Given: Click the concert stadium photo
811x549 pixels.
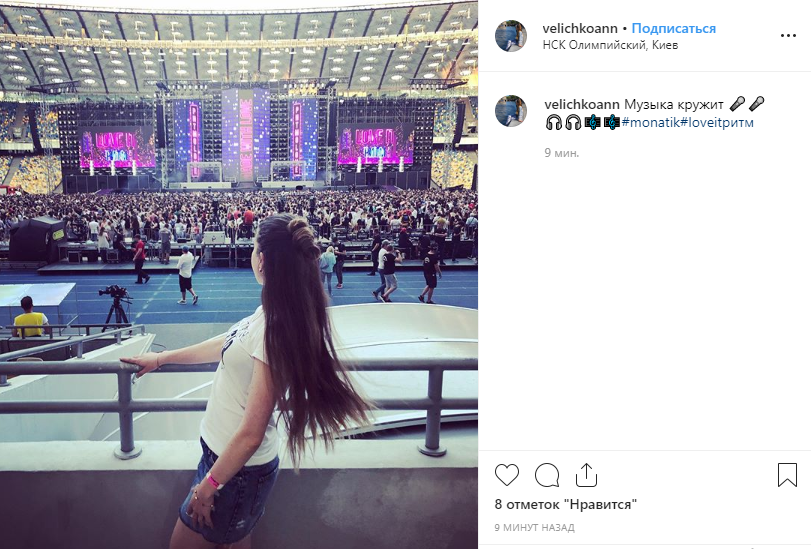Looking at the screenshot, I should (x=239, y=274).
